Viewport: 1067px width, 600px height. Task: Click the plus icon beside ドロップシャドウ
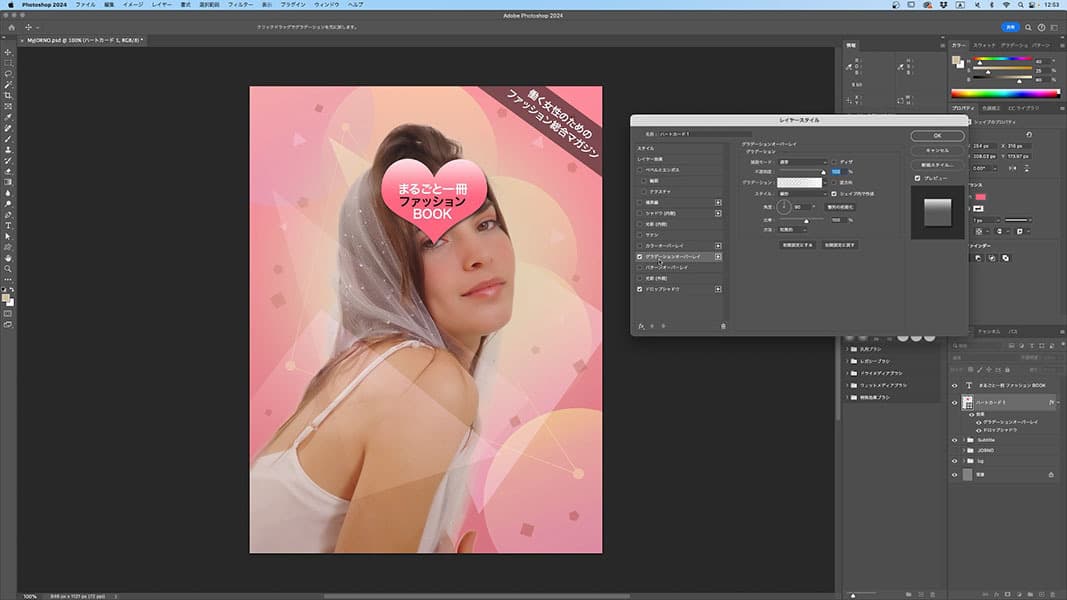[x=718, y=289]
